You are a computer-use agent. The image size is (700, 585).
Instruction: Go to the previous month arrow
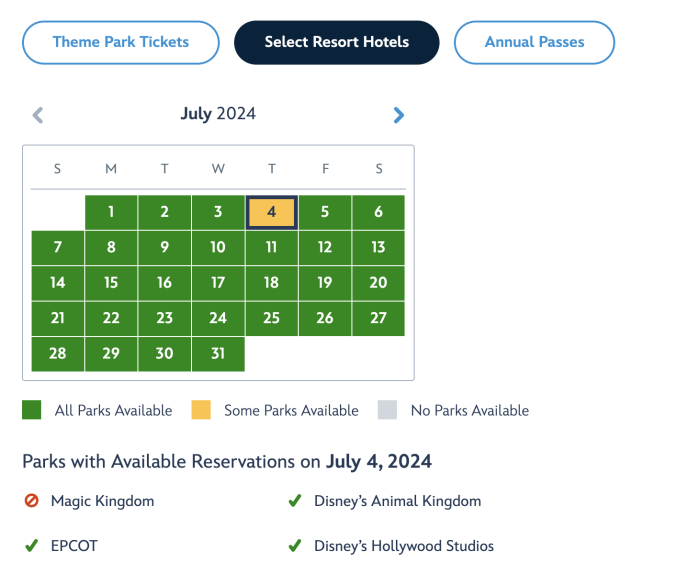click(38, 115)
